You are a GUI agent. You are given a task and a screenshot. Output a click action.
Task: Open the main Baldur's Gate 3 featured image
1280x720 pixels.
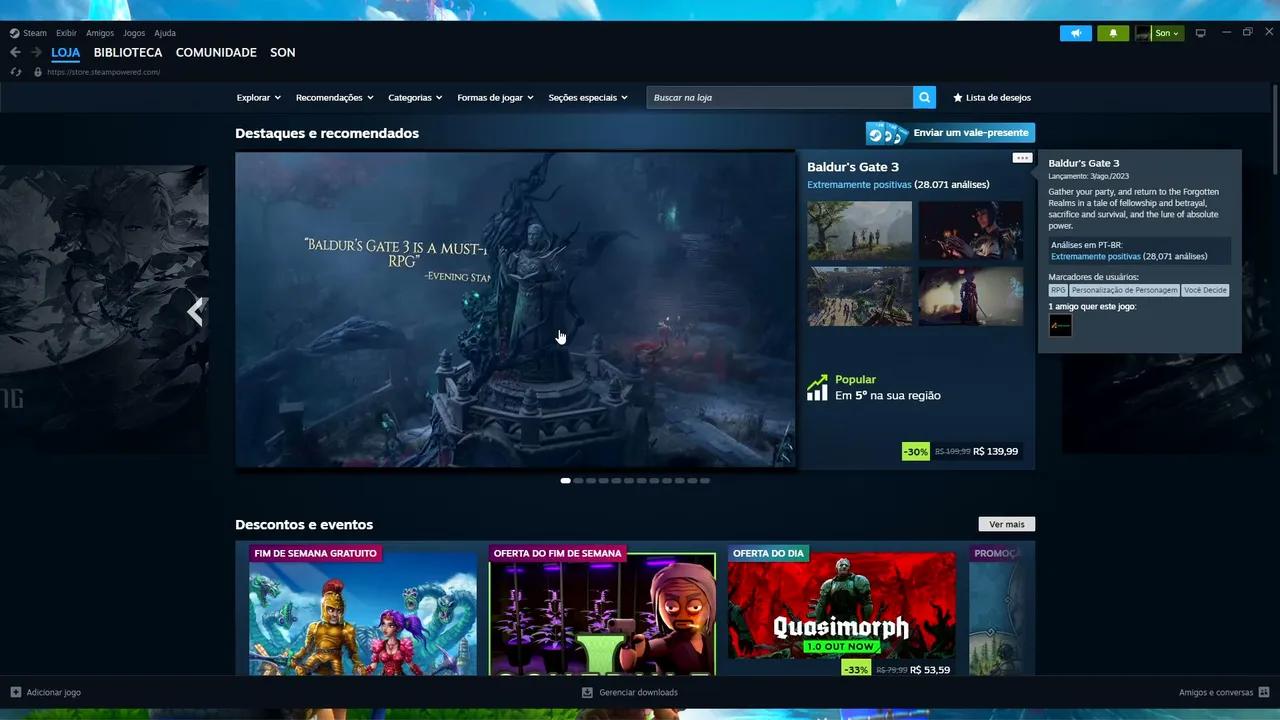tap(515, 309)
